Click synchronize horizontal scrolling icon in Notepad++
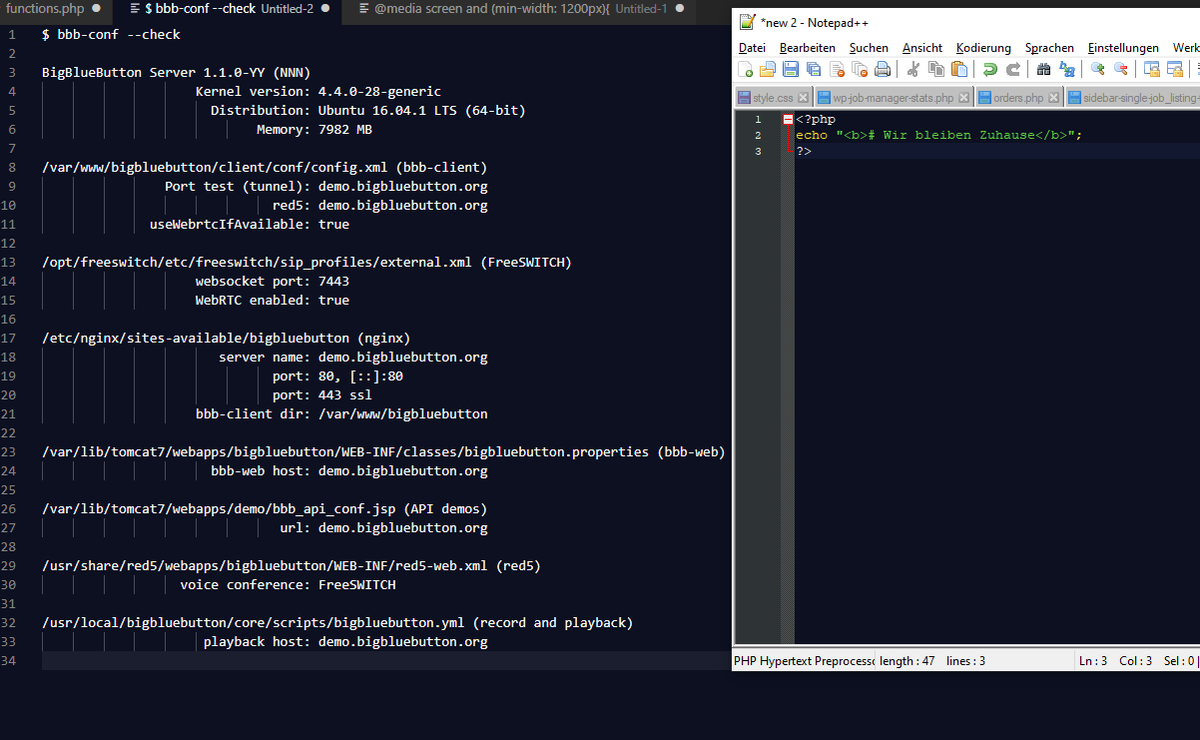The height and width of the screenshot is (740, 1200). 1175,69
